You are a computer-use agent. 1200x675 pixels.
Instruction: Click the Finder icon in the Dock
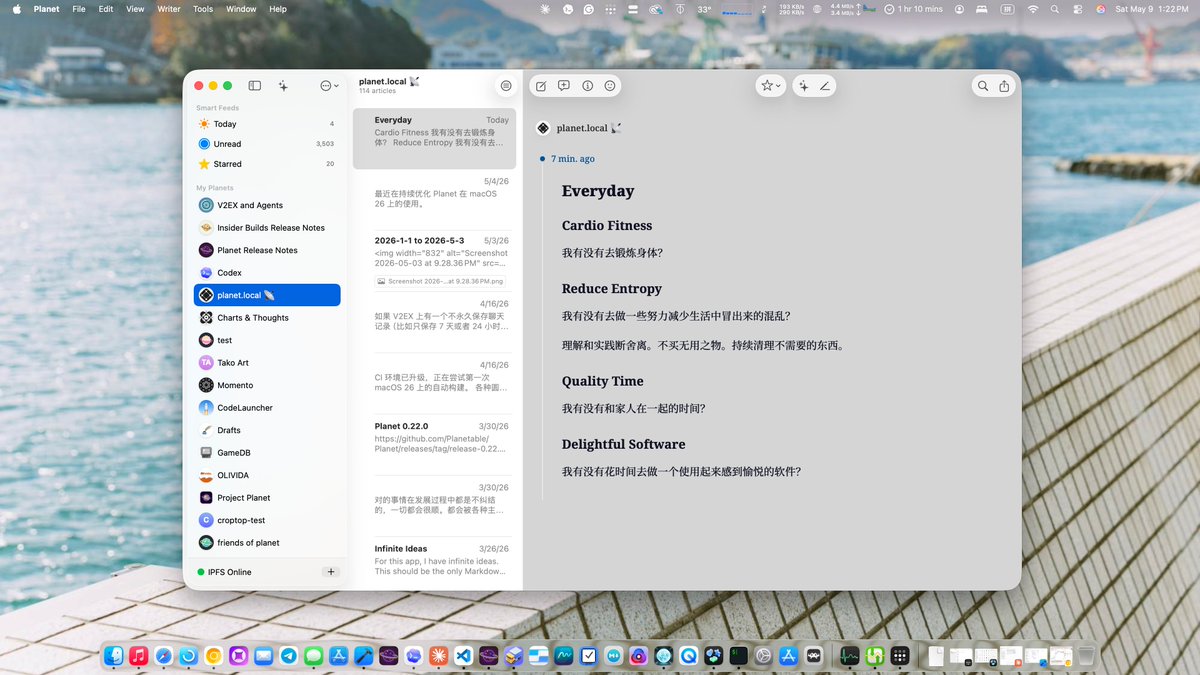pyautogui.click(x=114, y=655)
